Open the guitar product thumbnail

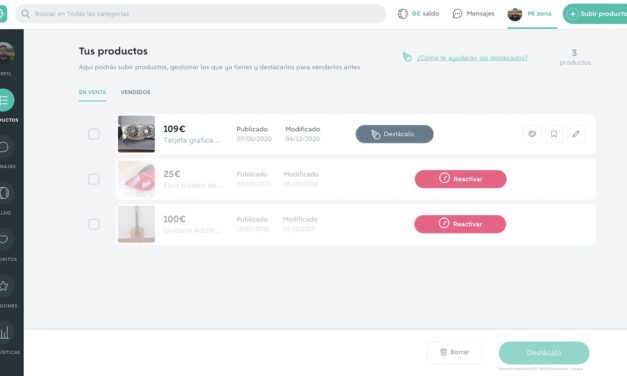136,224
